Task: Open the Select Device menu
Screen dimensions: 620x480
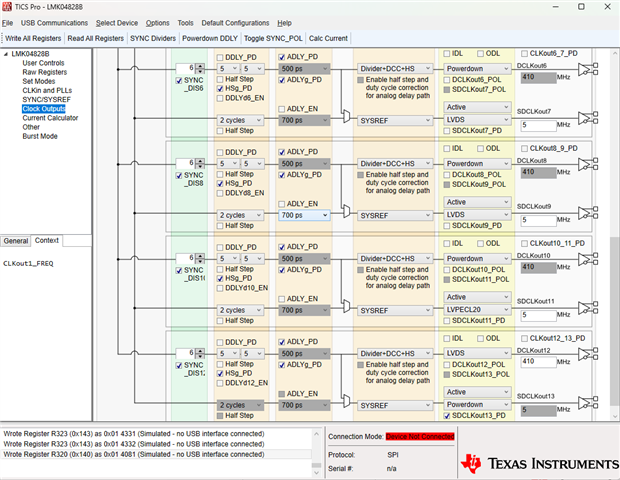Action: (x=117, y=23)
